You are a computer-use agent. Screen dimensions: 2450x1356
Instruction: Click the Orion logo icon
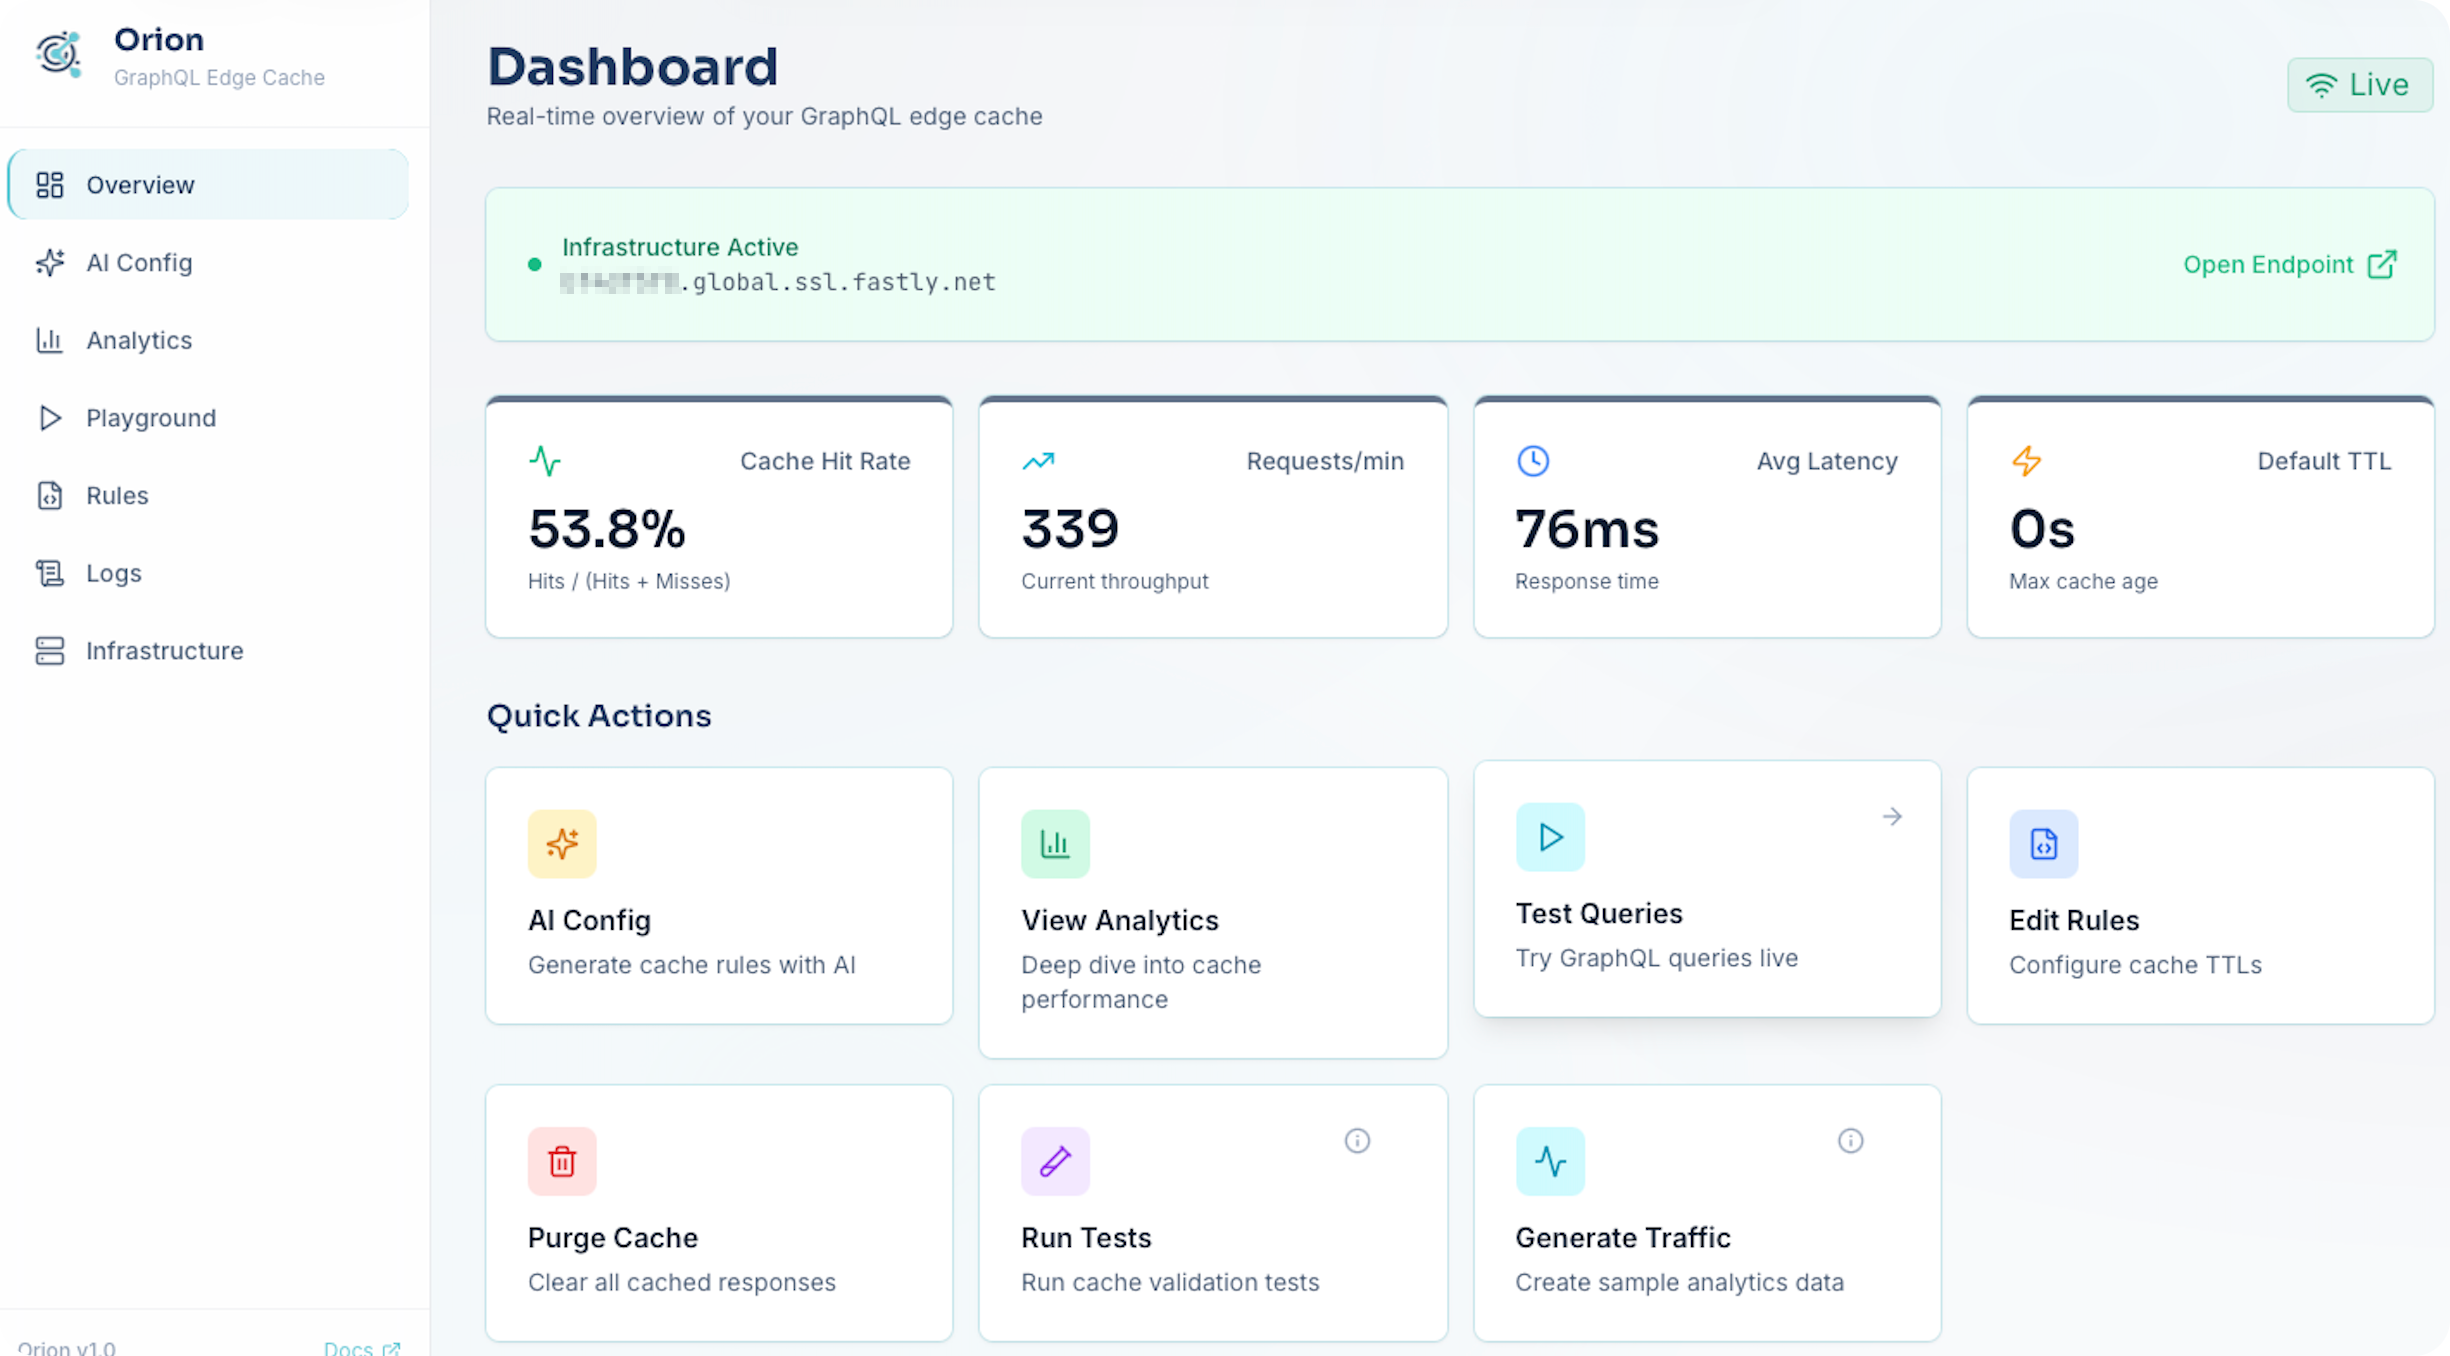[x=59, y=54]
